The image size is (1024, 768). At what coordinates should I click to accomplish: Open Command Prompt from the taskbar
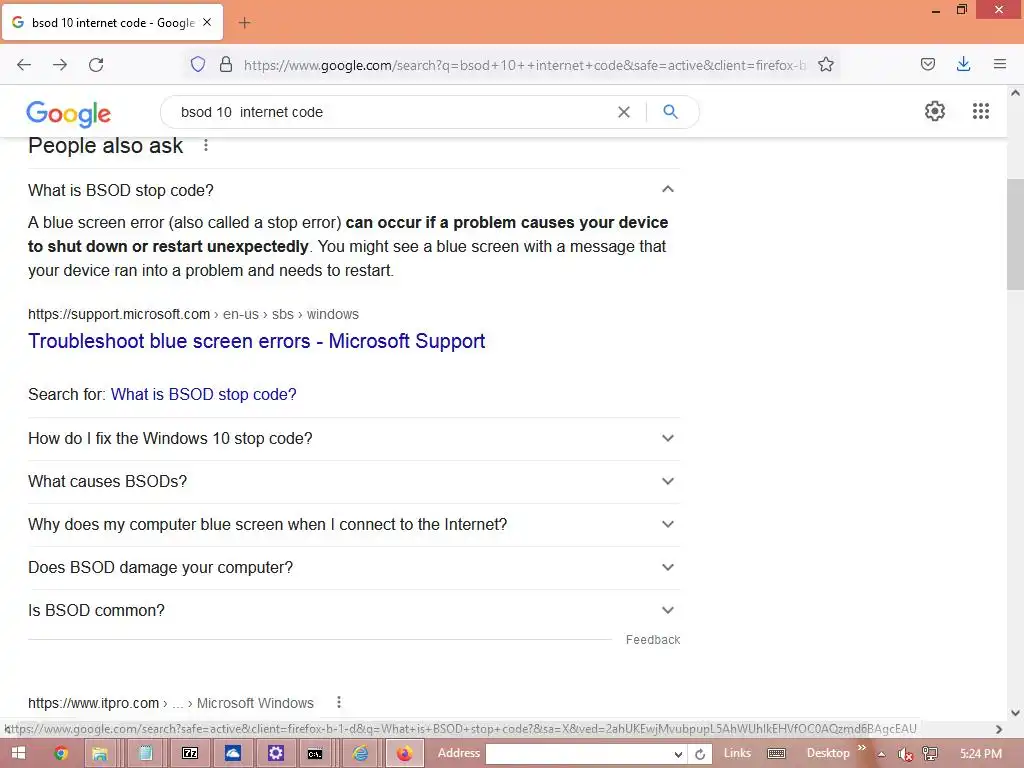(x=315, y=753)
